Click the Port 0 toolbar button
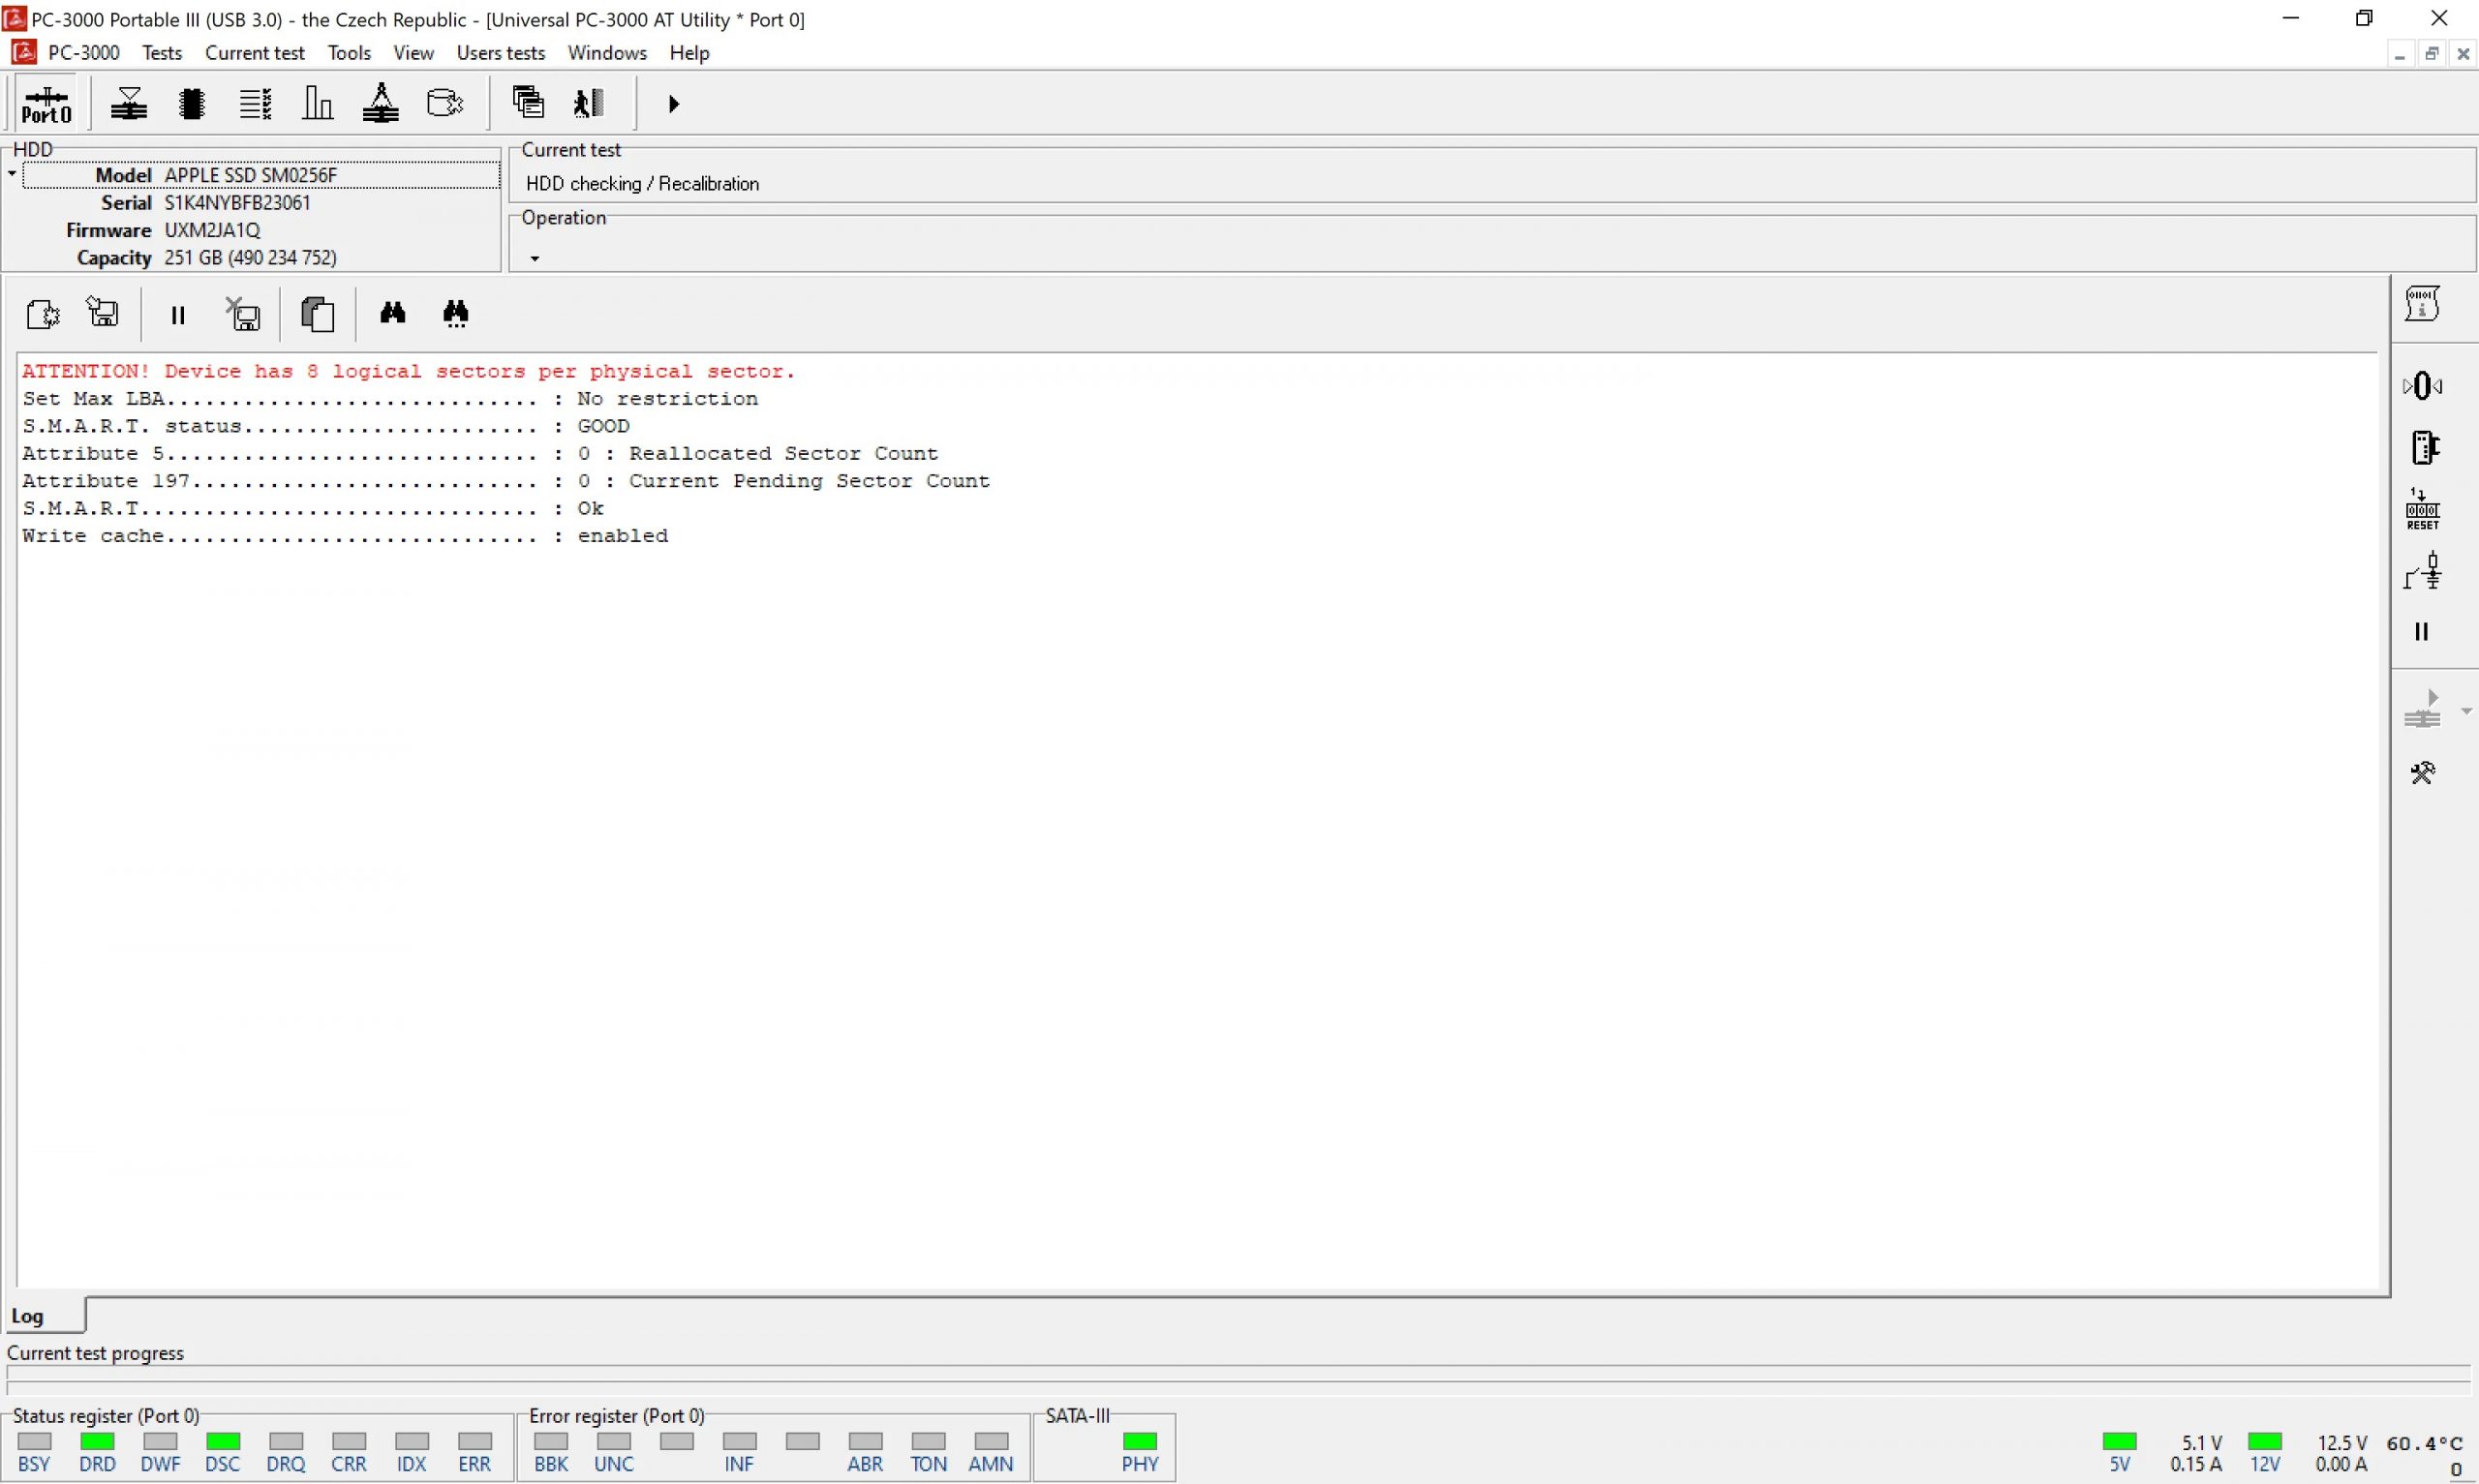 (46, 104)
